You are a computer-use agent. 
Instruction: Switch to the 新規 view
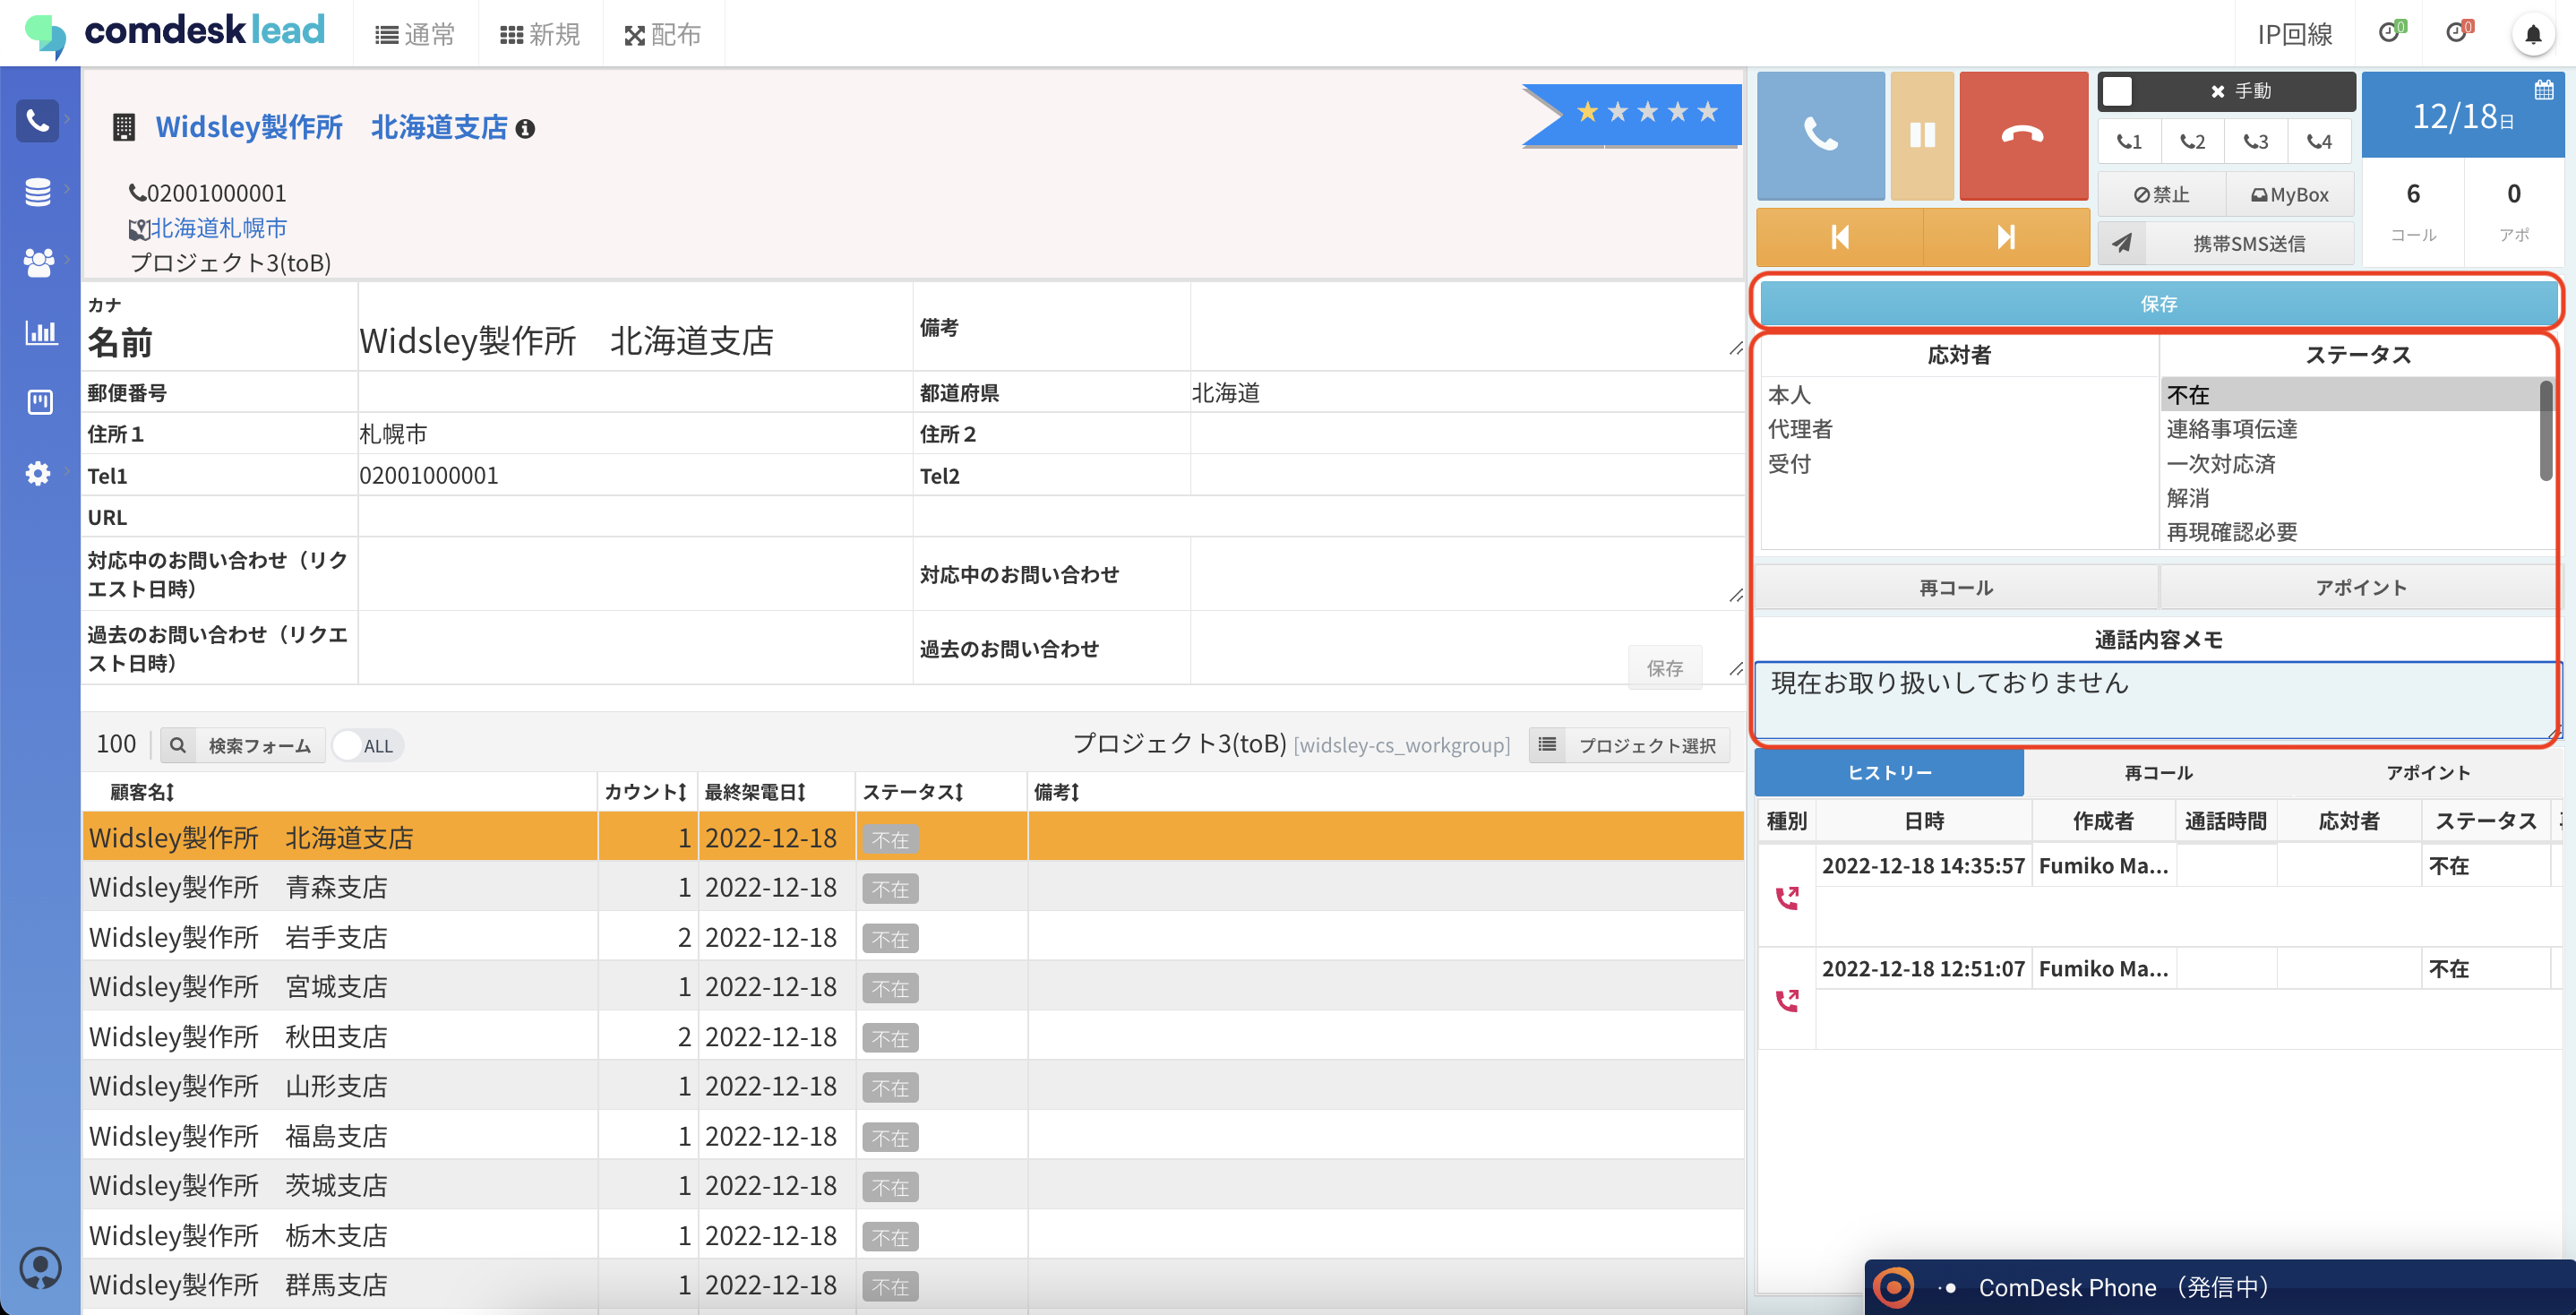540,35
